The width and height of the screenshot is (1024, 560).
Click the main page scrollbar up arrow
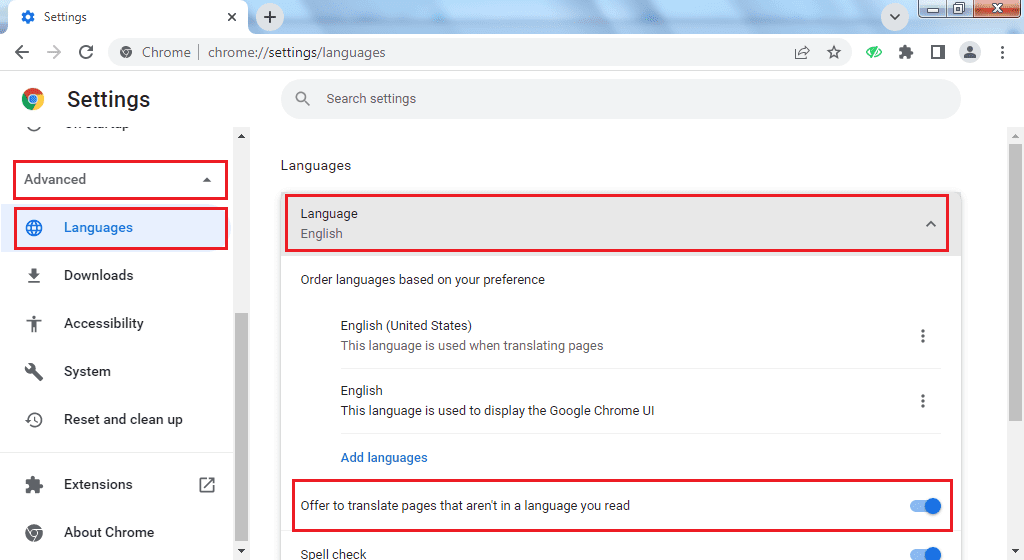(1015, 136)
